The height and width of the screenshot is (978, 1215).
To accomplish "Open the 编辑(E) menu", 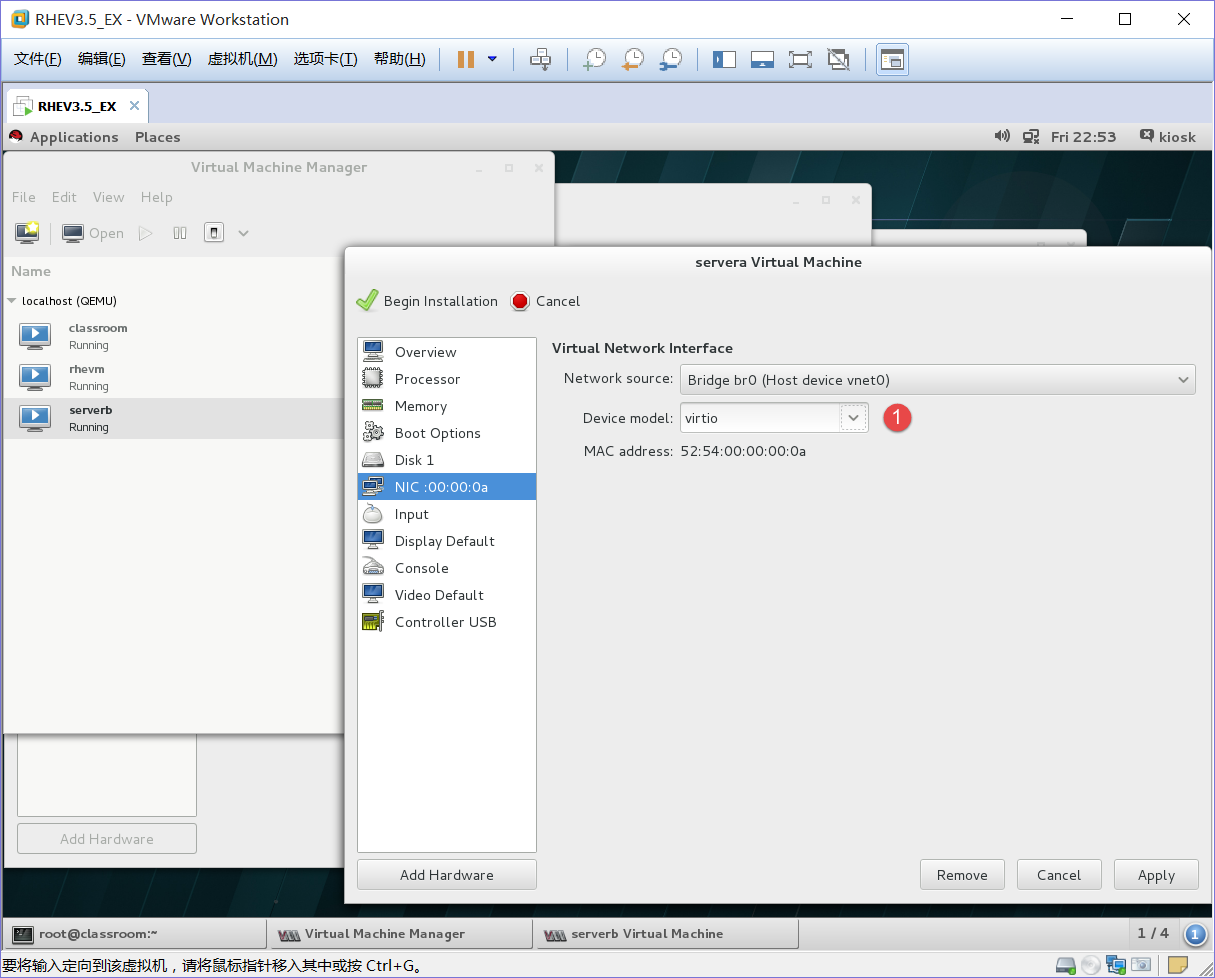I will click(x=102, y=59).
